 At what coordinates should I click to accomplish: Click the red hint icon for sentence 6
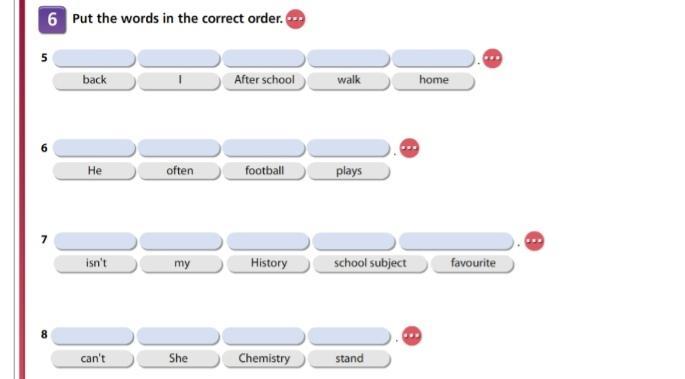409,148
